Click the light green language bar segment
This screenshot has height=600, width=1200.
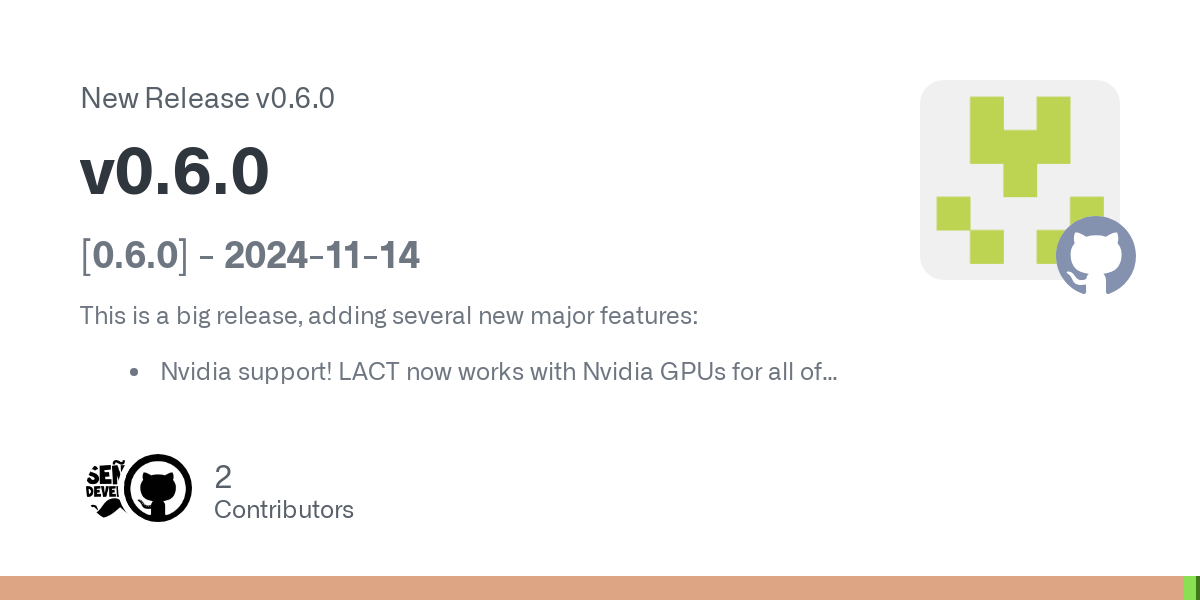click(1189, 588)
